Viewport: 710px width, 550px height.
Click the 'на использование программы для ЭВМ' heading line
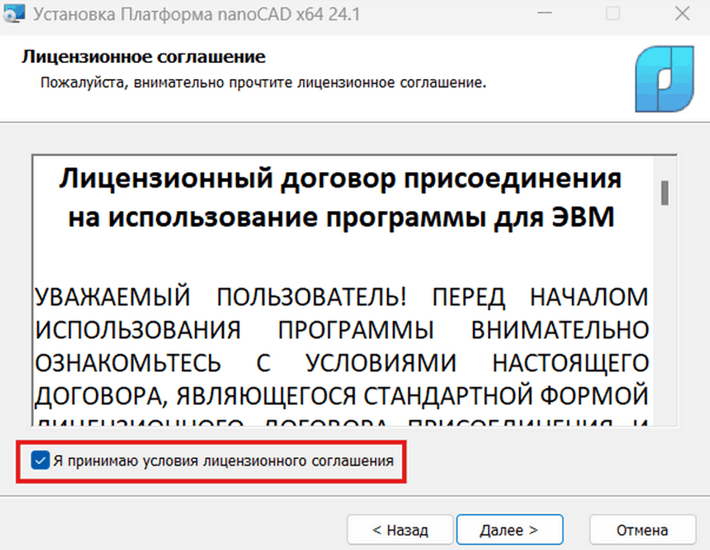[341, 217]
